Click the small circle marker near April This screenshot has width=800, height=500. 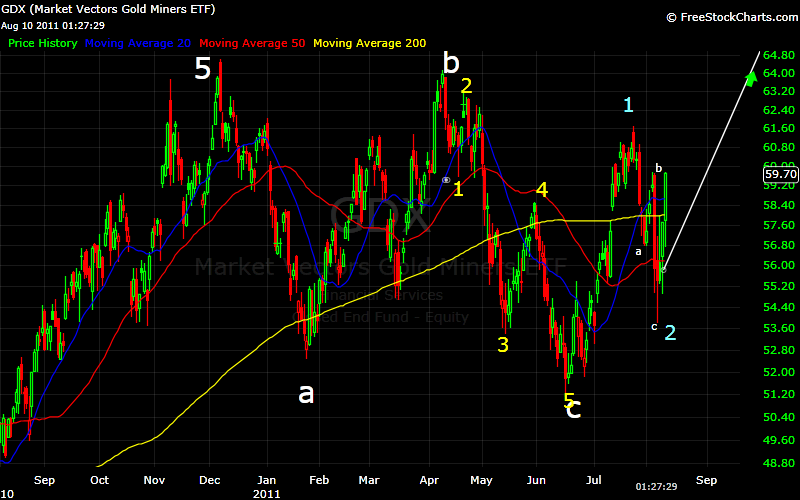(446, 180)
